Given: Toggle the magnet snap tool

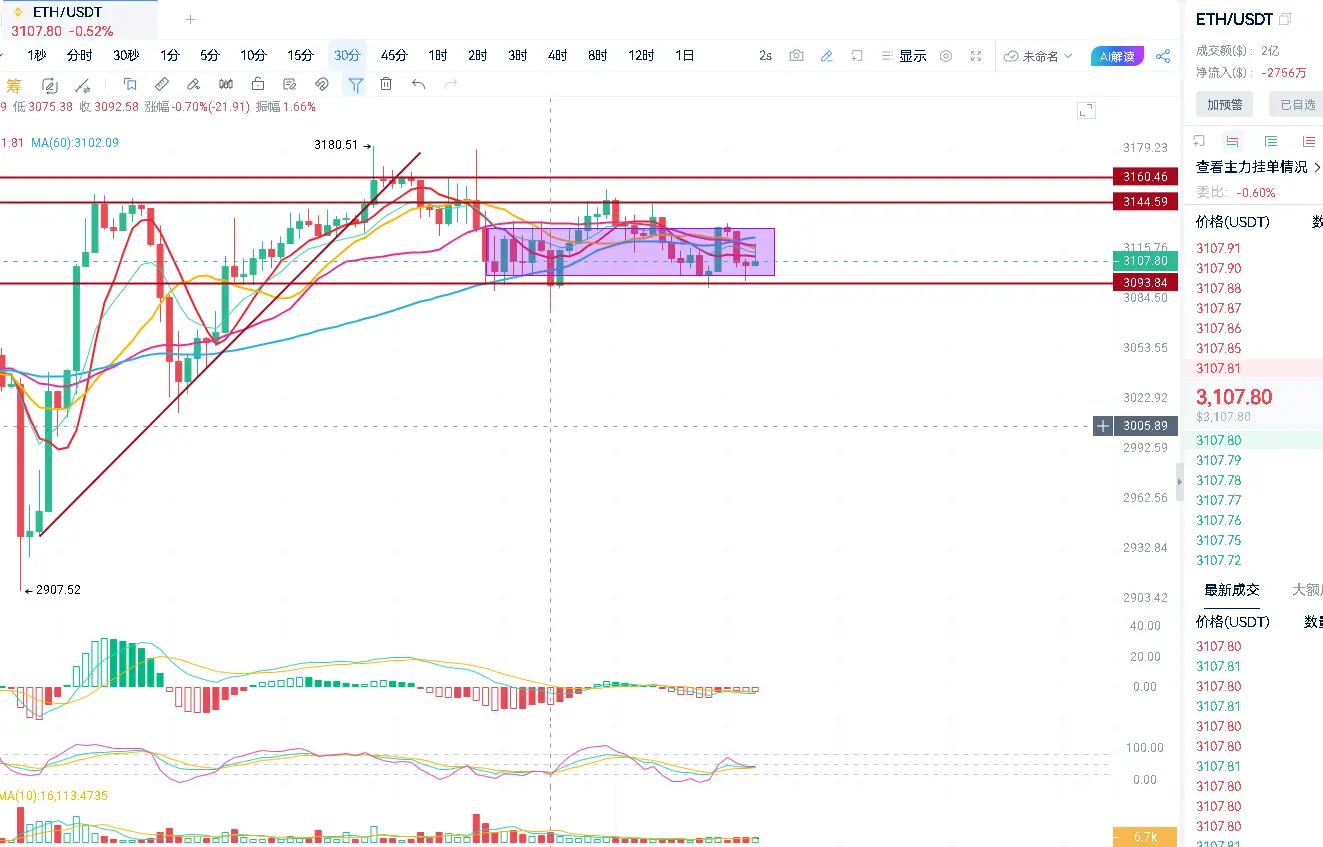Looking at the screenshot, I should [322, 84].
